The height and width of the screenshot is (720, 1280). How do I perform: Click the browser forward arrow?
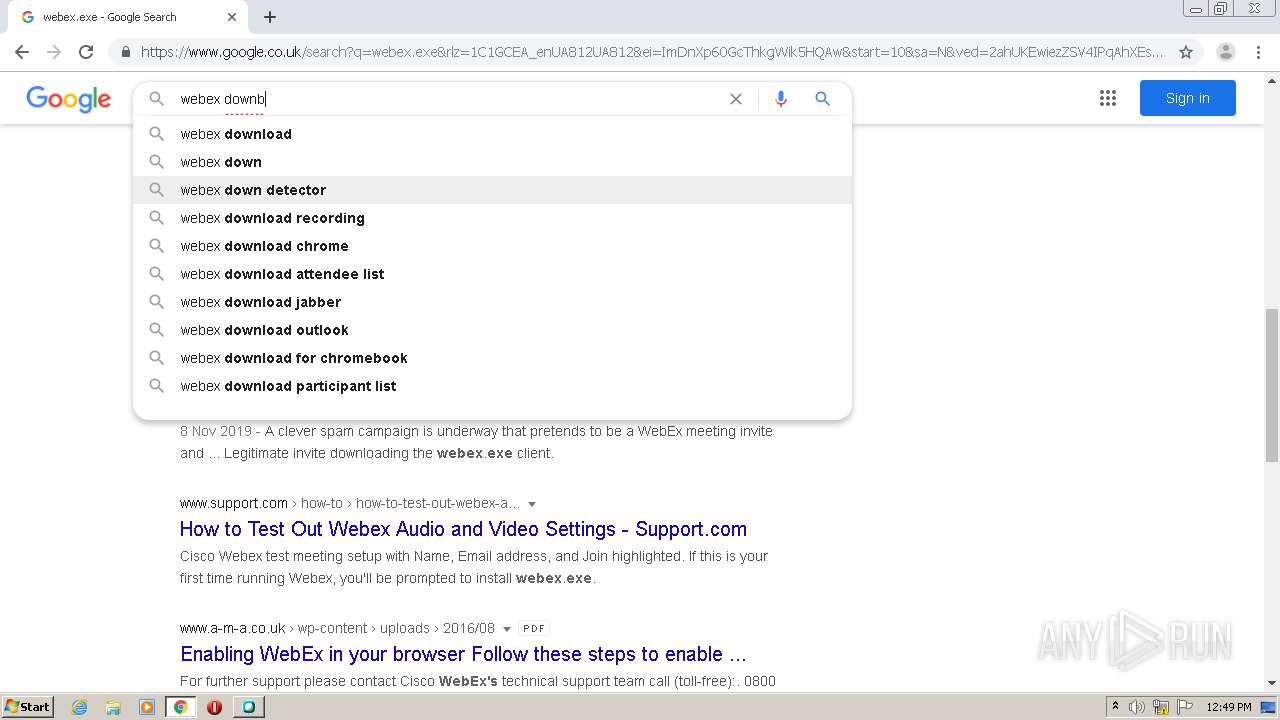54,52
